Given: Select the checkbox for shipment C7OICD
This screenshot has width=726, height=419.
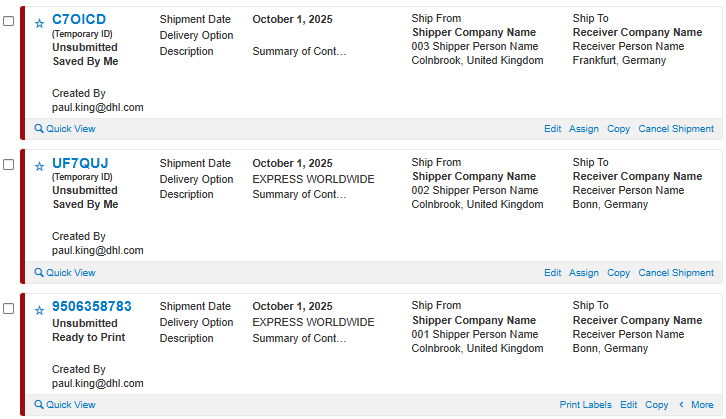Looking at the screenshot, I should pyautogui.click(x=9, y=21).
